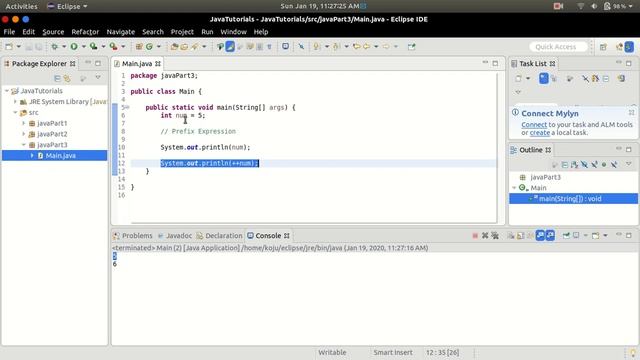Click the External Tools run icon
Viewport: 640px width, 360px height.
113,47
